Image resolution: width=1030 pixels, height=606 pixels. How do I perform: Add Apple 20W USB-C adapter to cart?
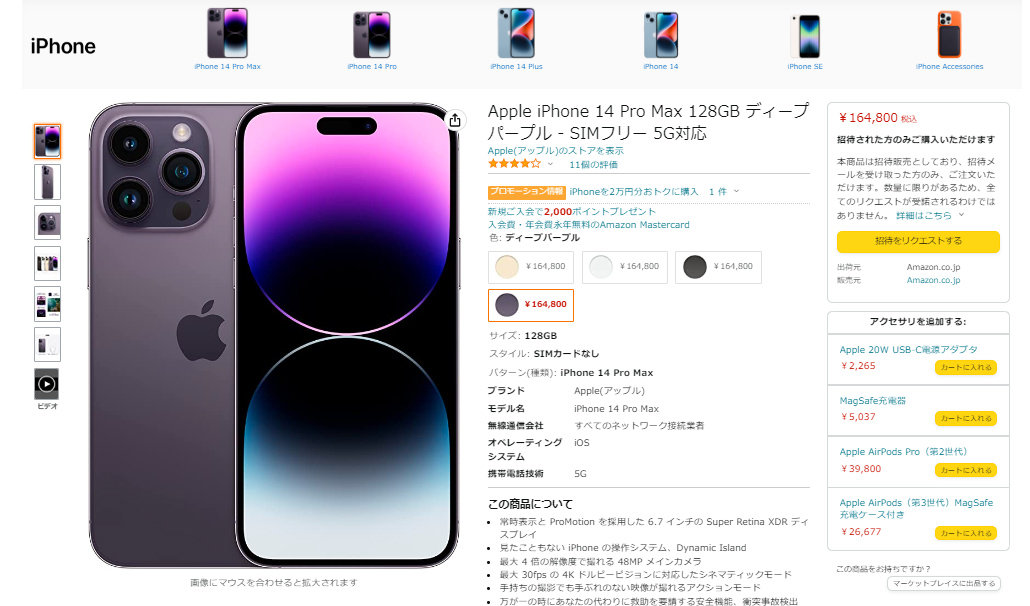pyautogui.click(x=966, y=367)
